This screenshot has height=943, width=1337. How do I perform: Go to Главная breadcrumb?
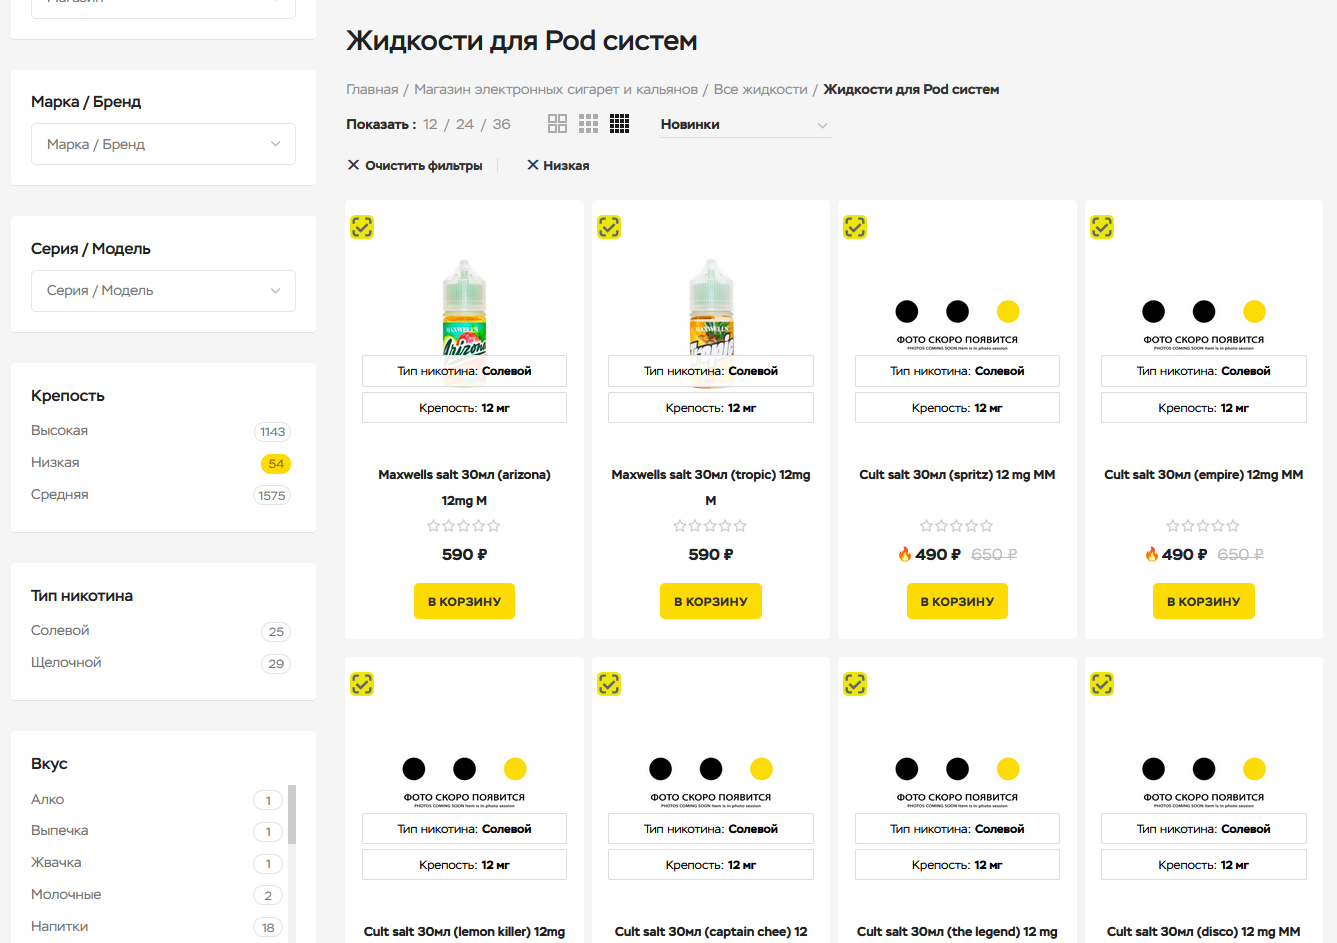(372, 89)
